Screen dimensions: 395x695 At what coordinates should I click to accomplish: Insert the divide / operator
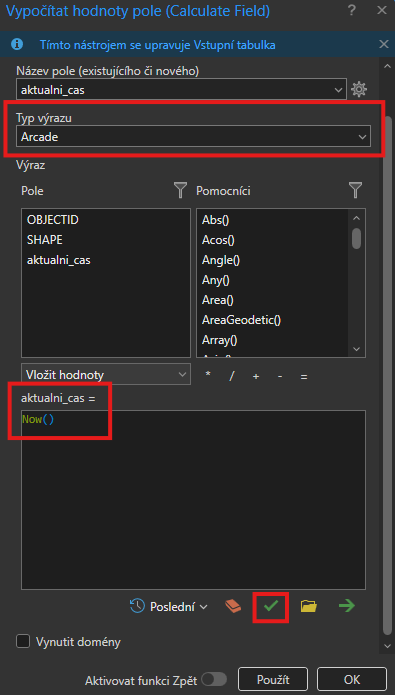point(231,376)
